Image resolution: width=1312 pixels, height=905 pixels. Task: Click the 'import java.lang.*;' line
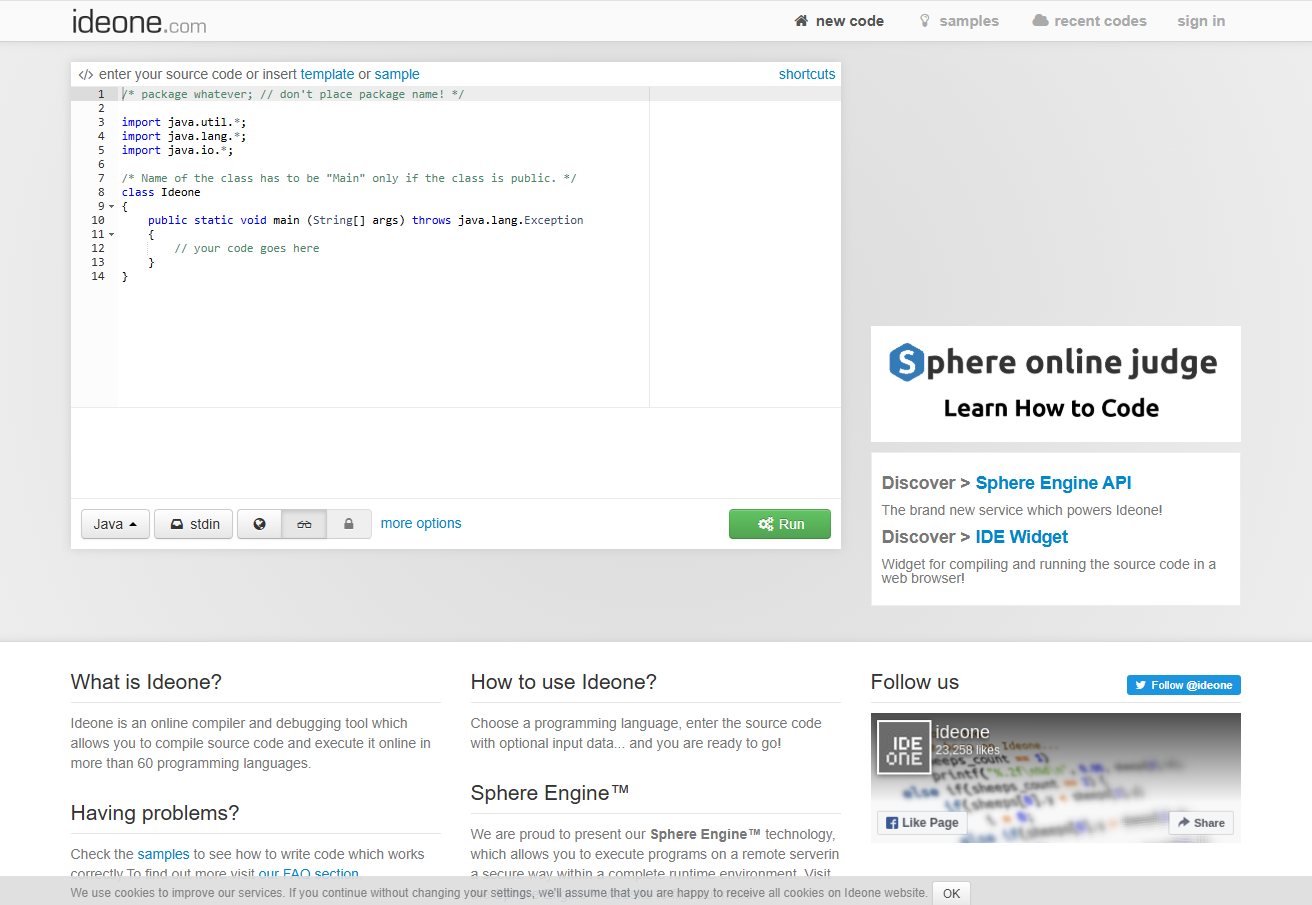(x=184, y=136)
